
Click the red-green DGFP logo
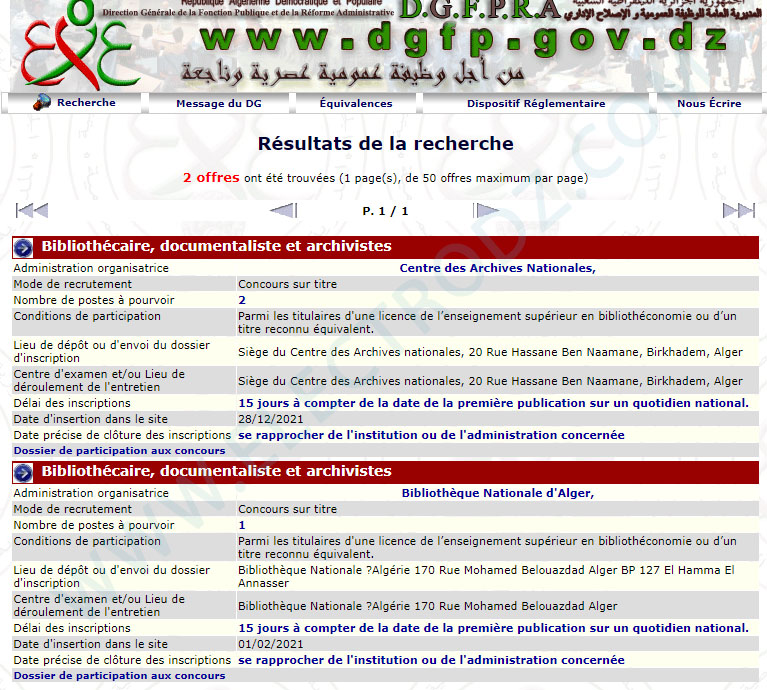point(78,45)
